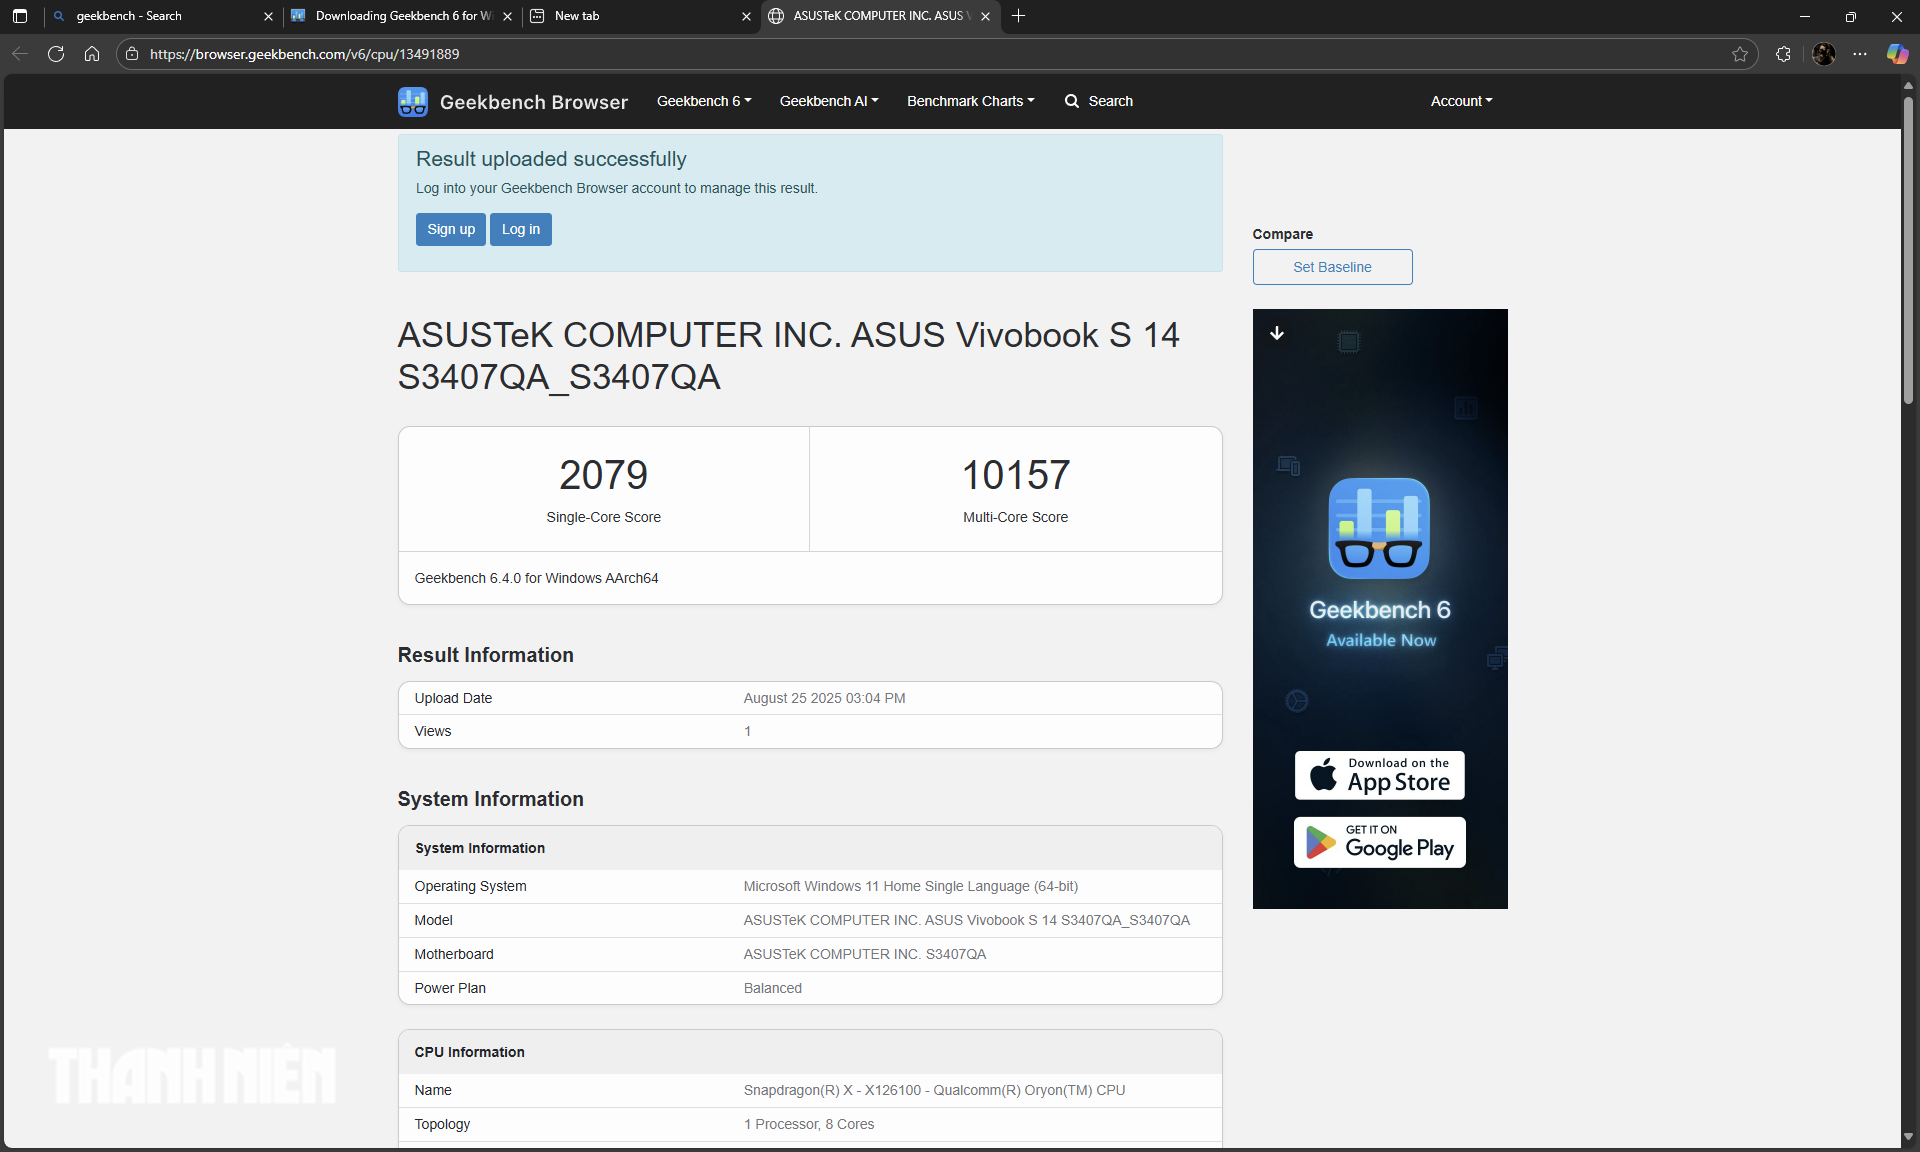This screenshot has height=1152, width=1920.
Task: View site information lock icon
Action: click(132, 54)
